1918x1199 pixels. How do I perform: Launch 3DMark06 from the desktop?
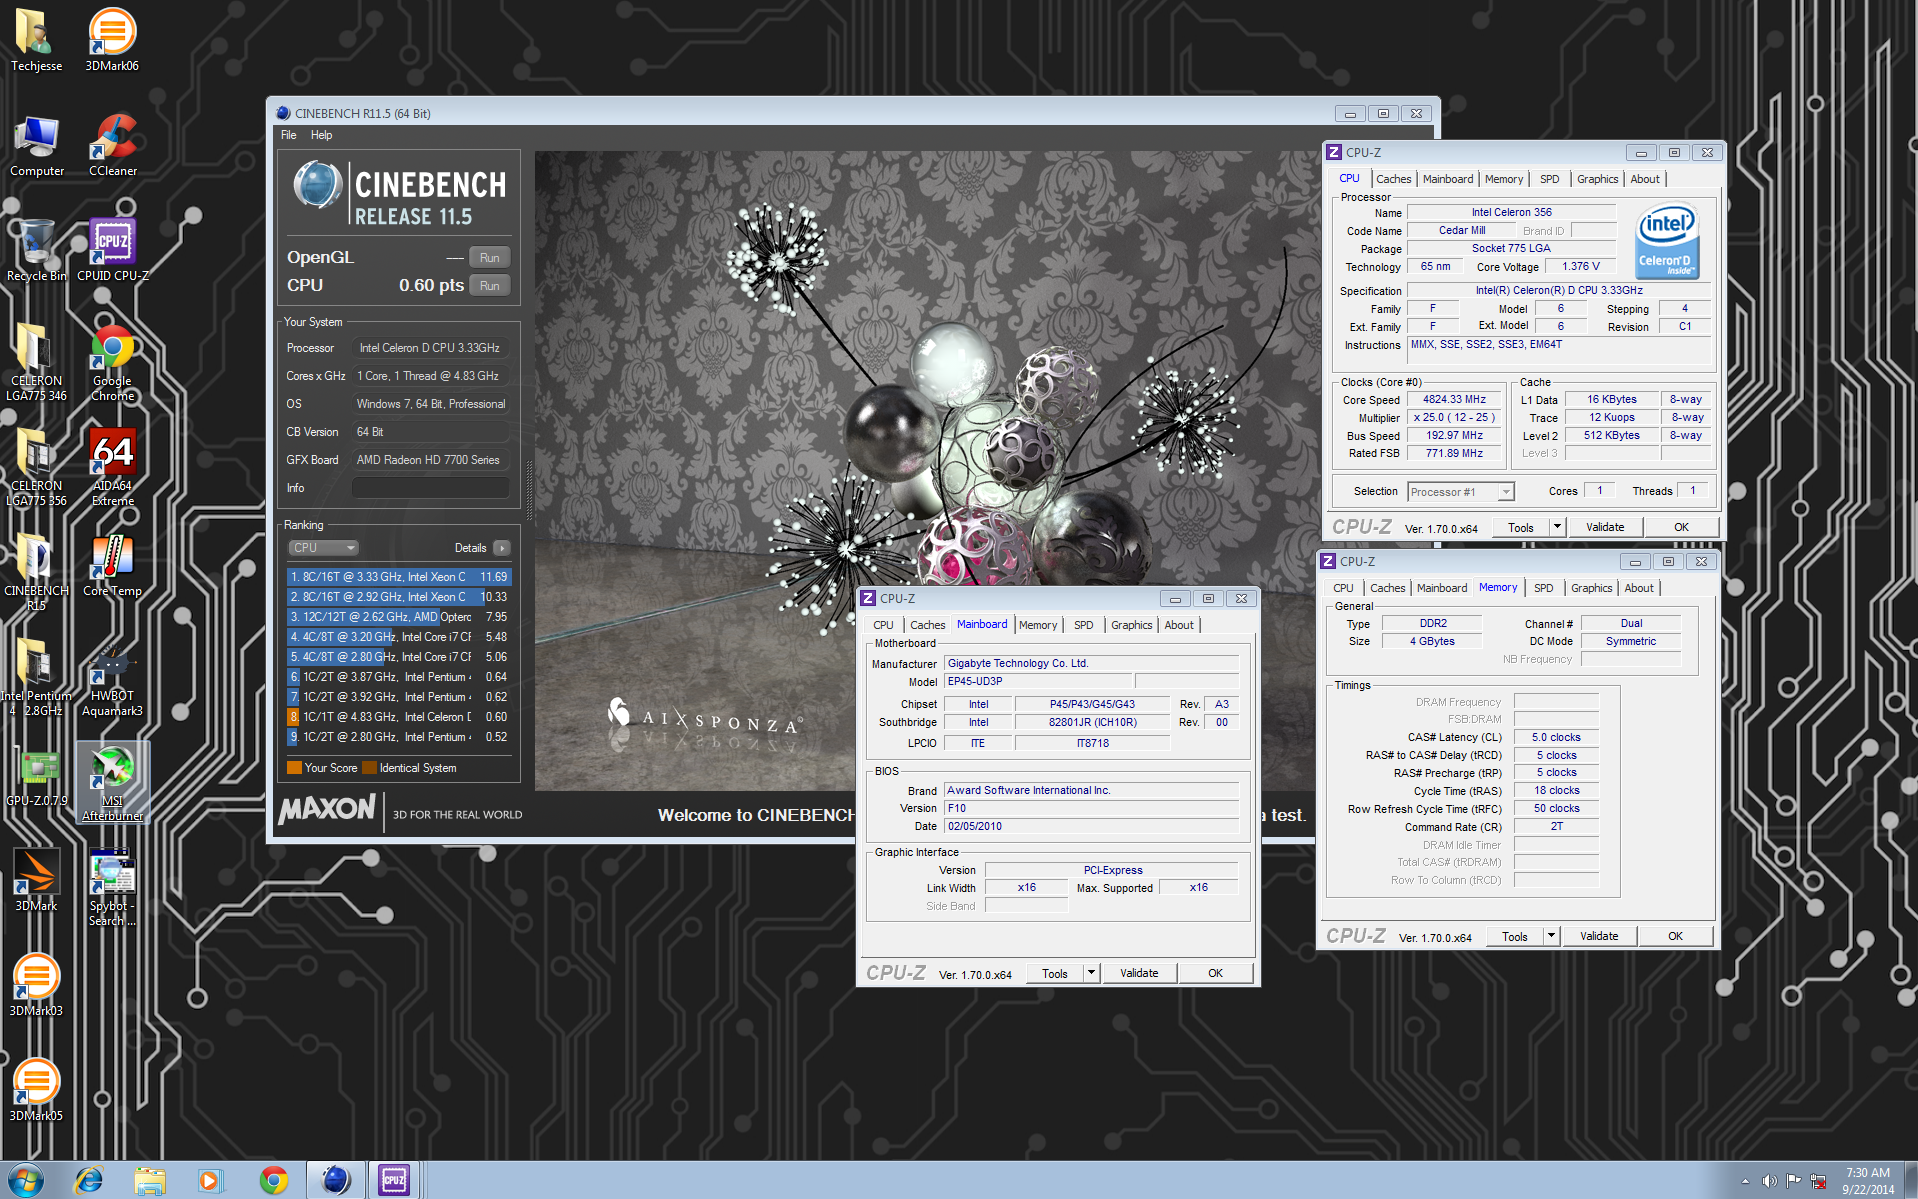[112, 40]
